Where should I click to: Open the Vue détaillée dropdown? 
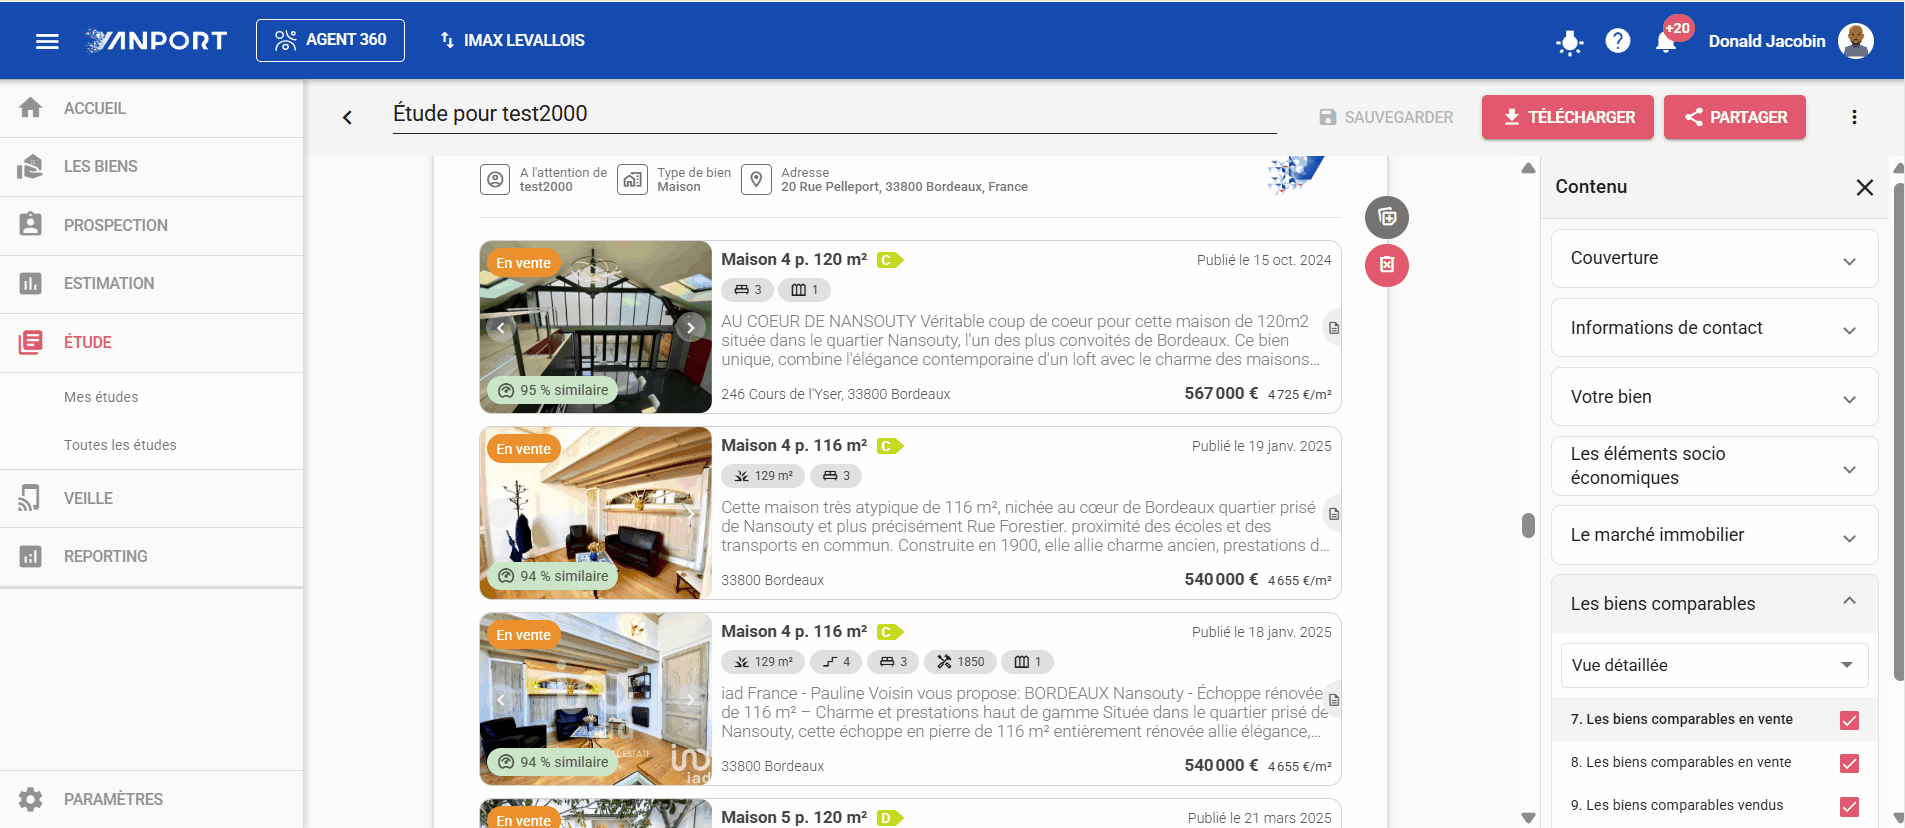1714,666
